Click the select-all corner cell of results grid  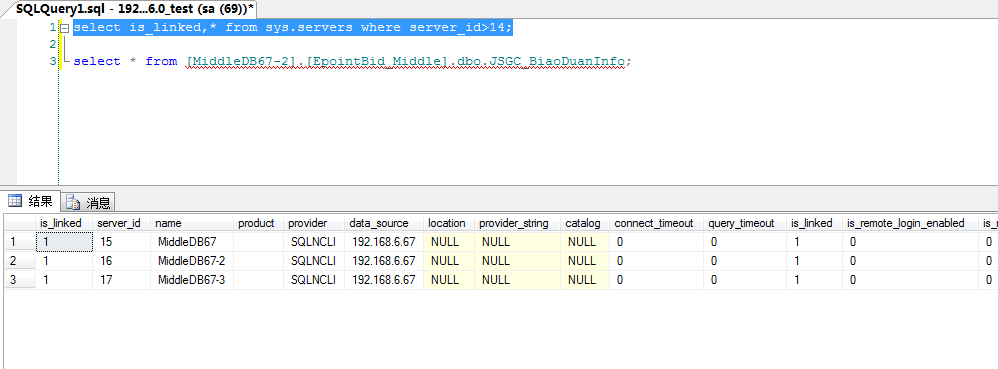coord(20,223)
